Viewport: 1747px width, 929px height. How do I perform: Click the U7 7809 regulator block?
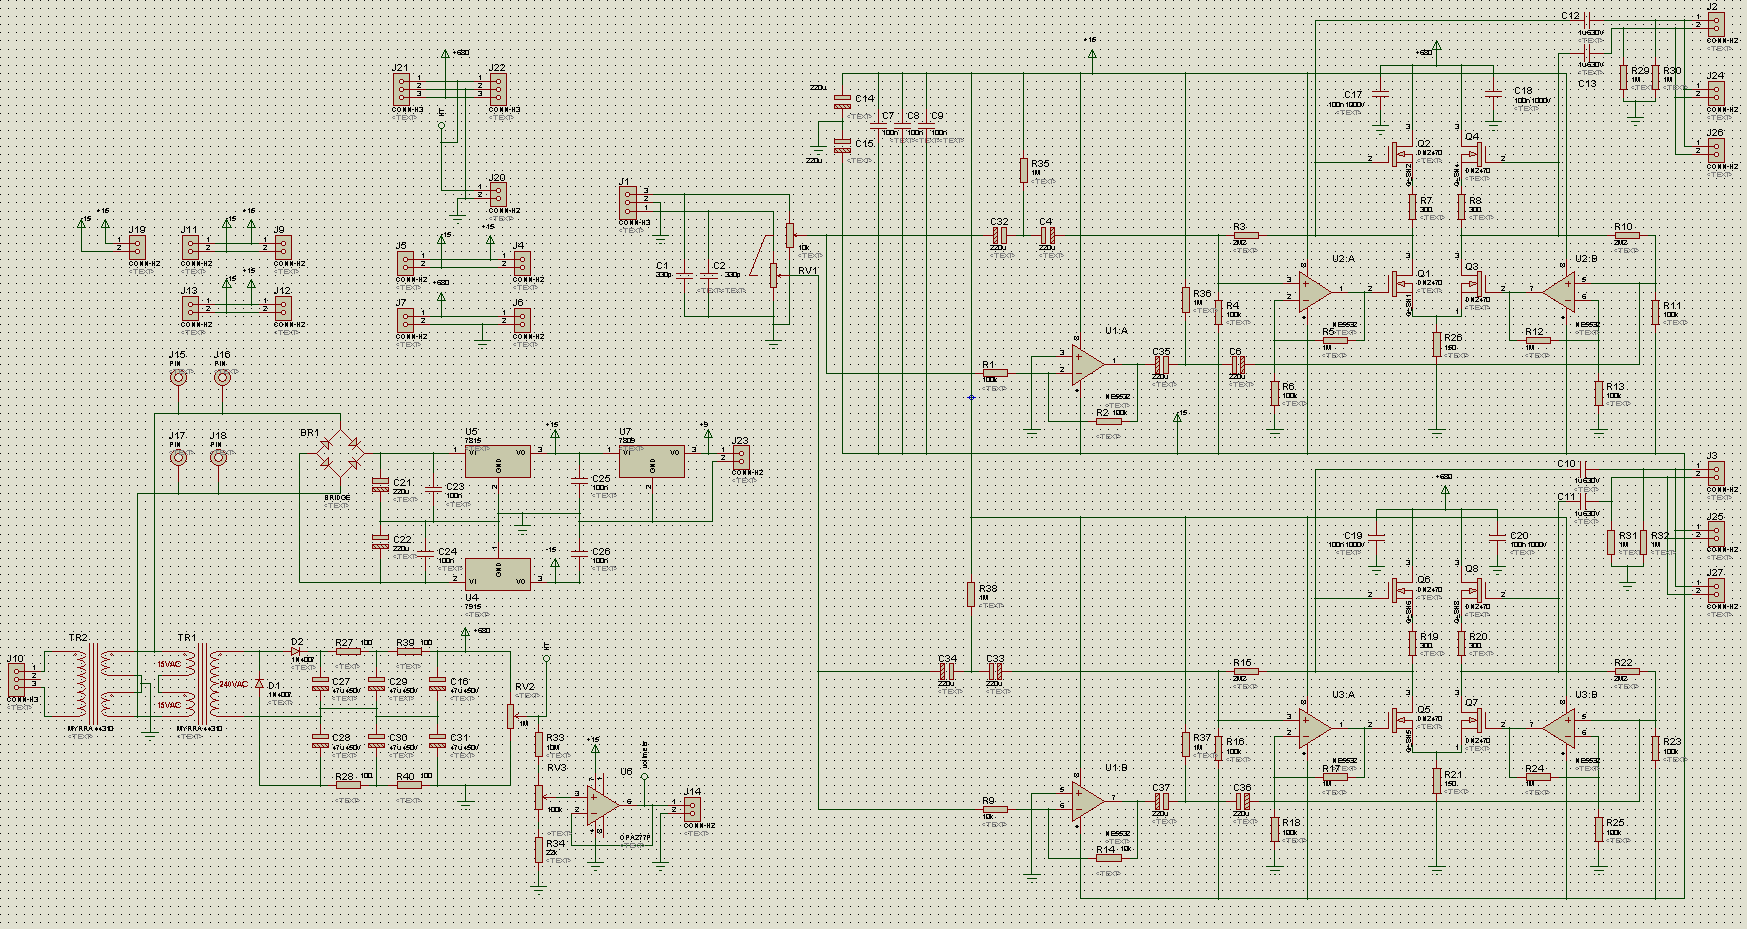[x=651, y=461]
